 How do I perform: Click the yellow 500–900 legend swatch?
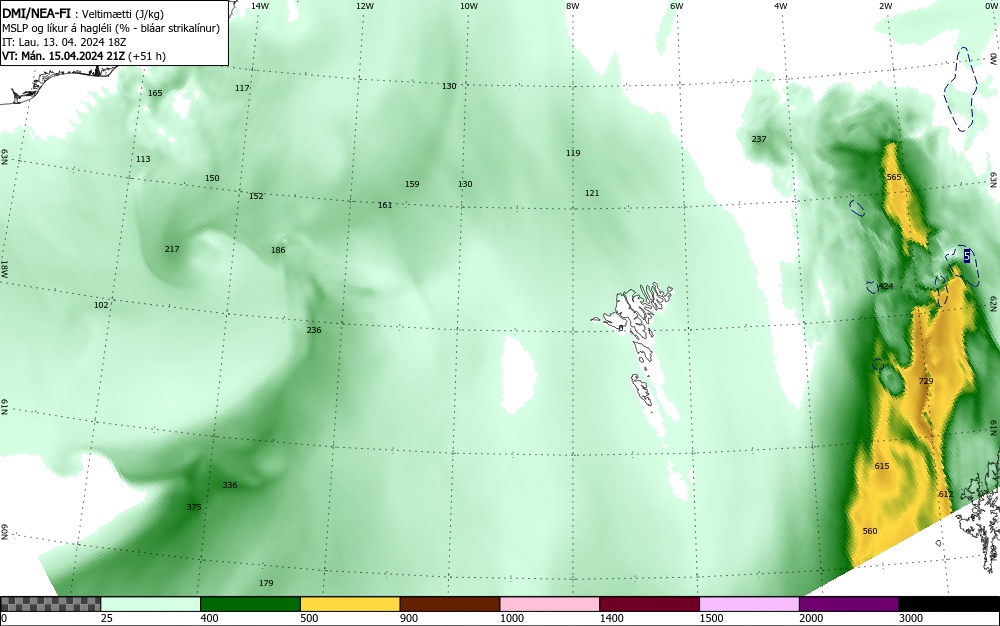[x=350, y=604]
